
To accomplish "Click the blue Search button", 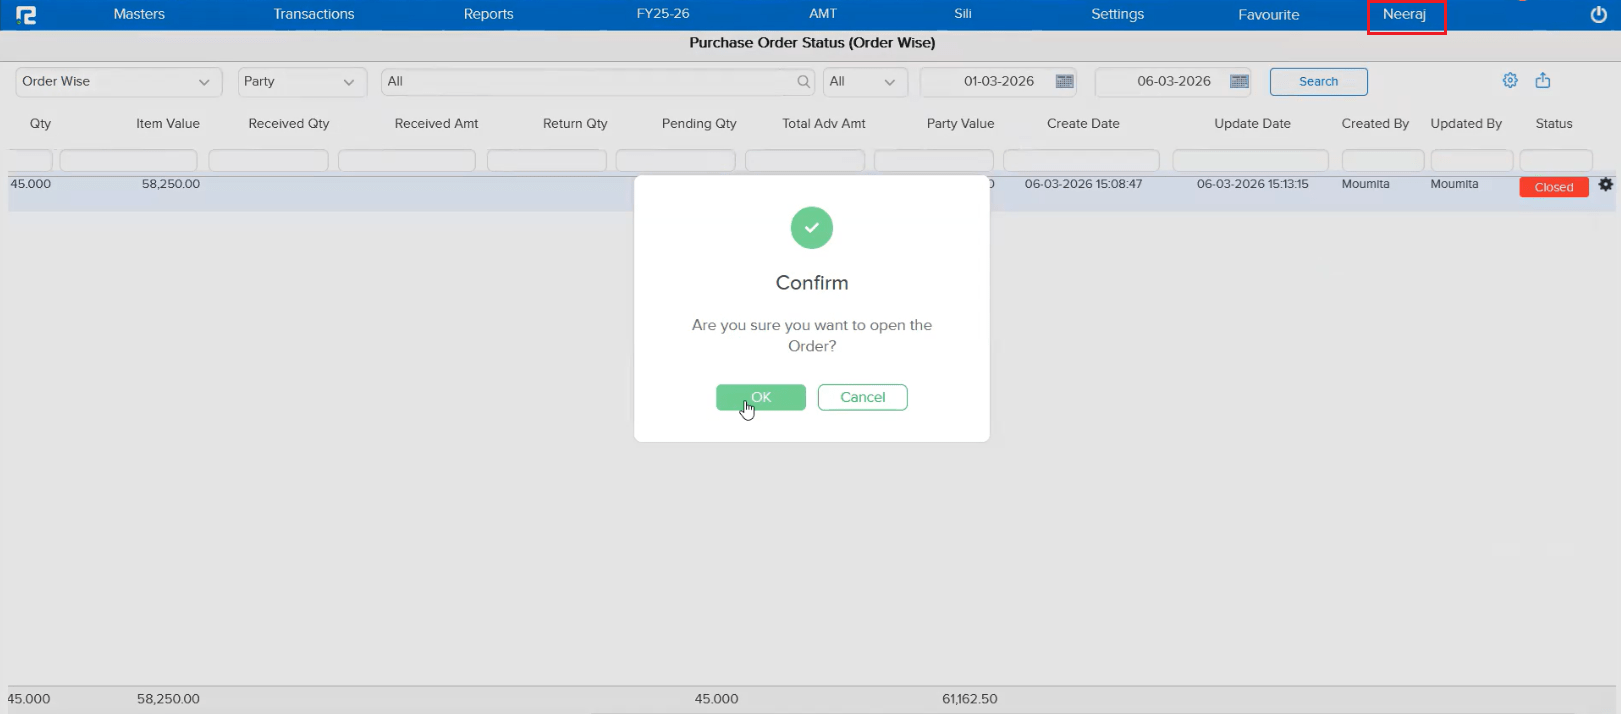I will tap(1318, 82).
